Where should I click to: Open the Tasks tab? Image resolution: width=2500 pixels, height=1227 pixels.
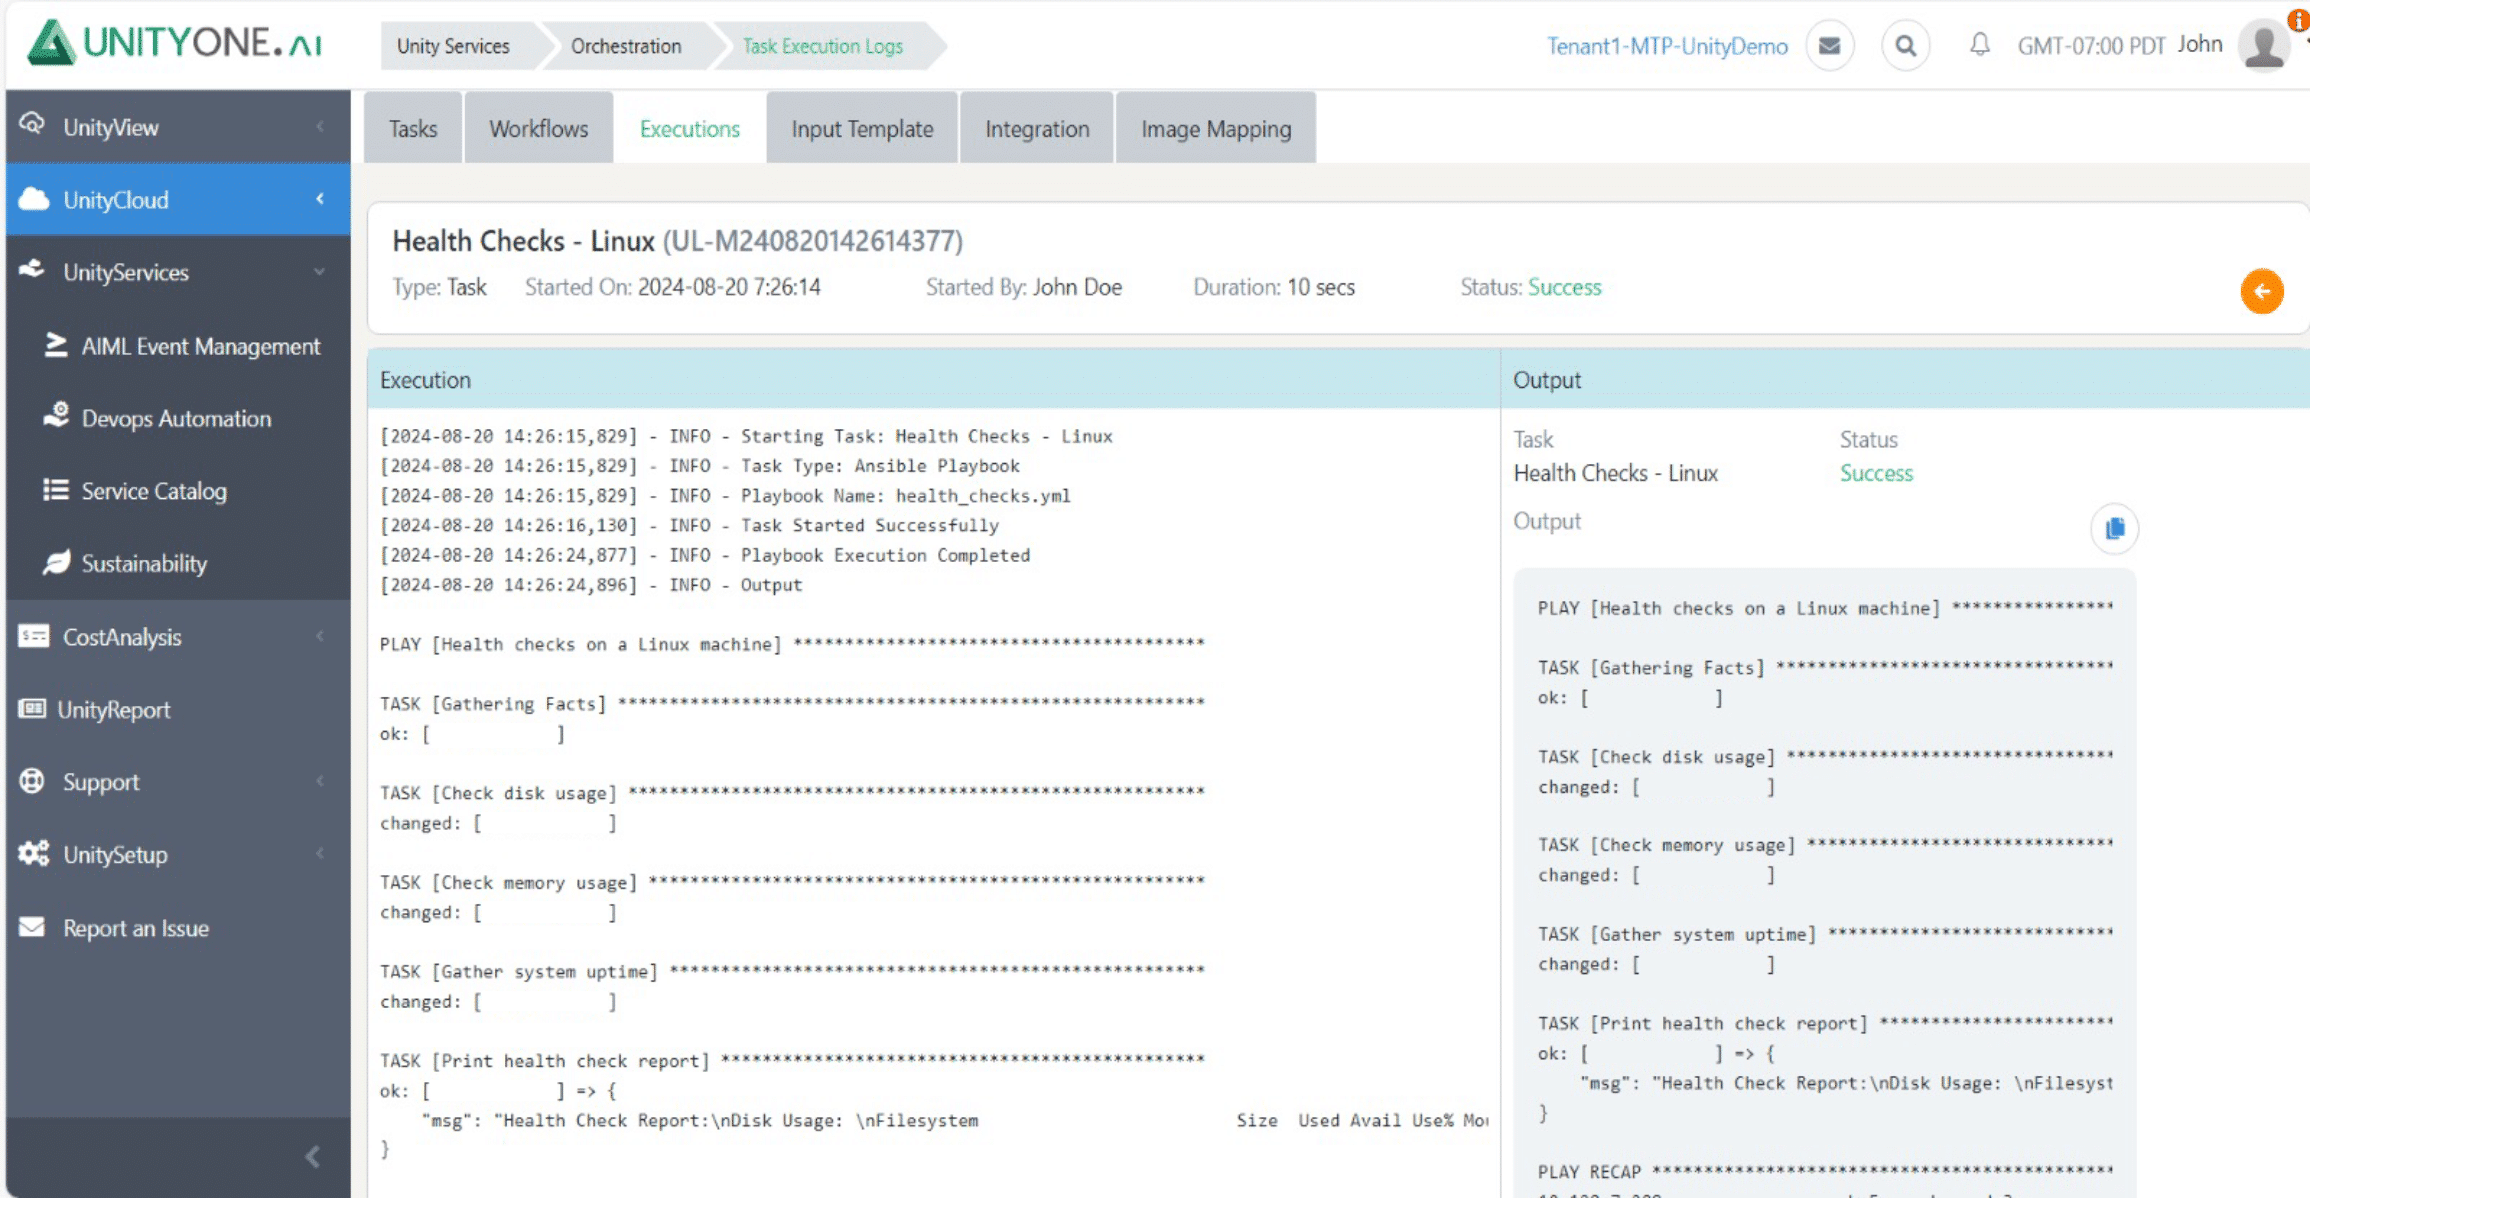(413, 128)
